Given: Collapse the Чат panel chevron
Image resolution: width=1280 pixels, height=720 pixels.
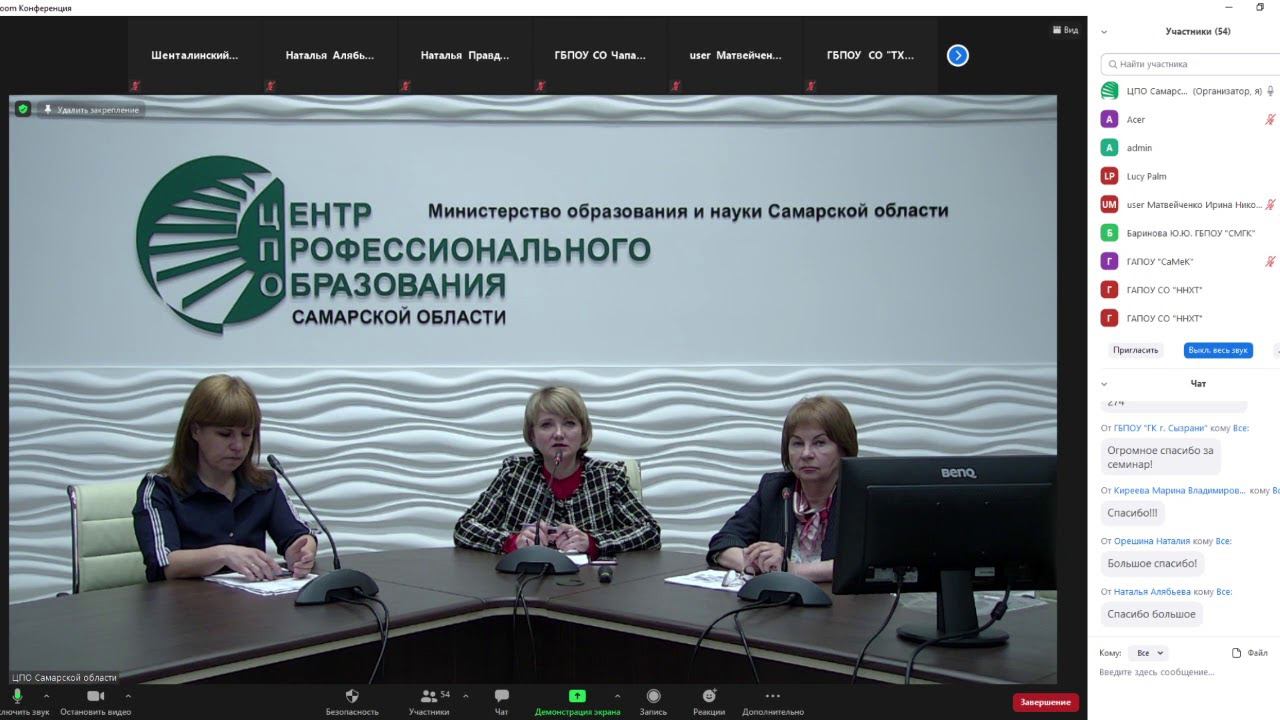Looking at the screenshot, I should (x=1104, y=384).
